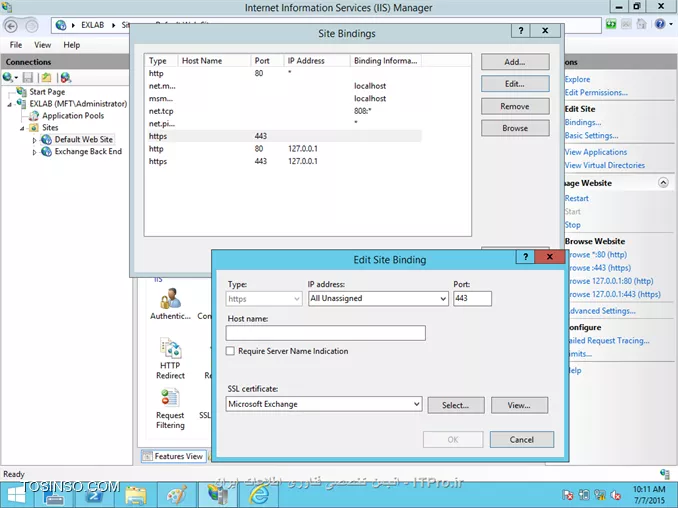The width and height of the screenshot is (678, 508).
Task: Click the View... certificate button
Action: pyautogui.click(x=519, y=405)
